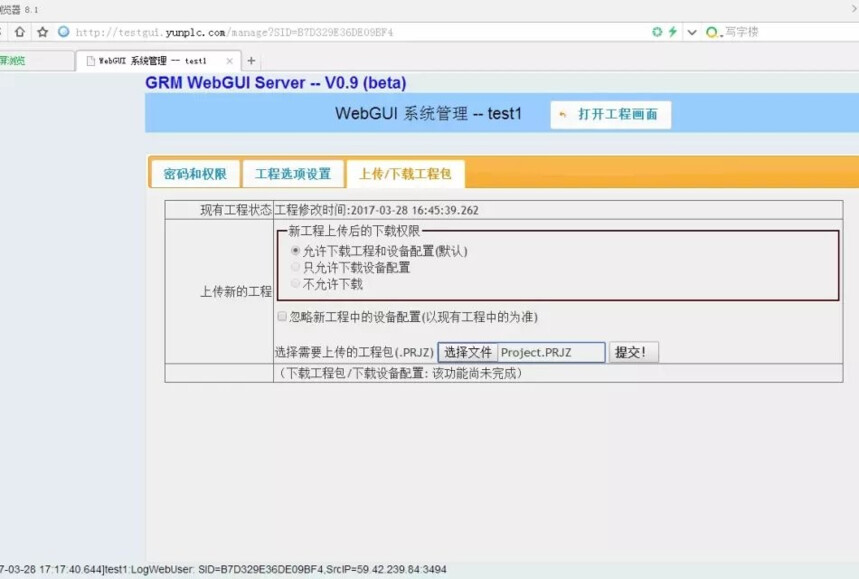Click the 提交! submit button
This screenshot has height=579, width=859.
(634, 352)
